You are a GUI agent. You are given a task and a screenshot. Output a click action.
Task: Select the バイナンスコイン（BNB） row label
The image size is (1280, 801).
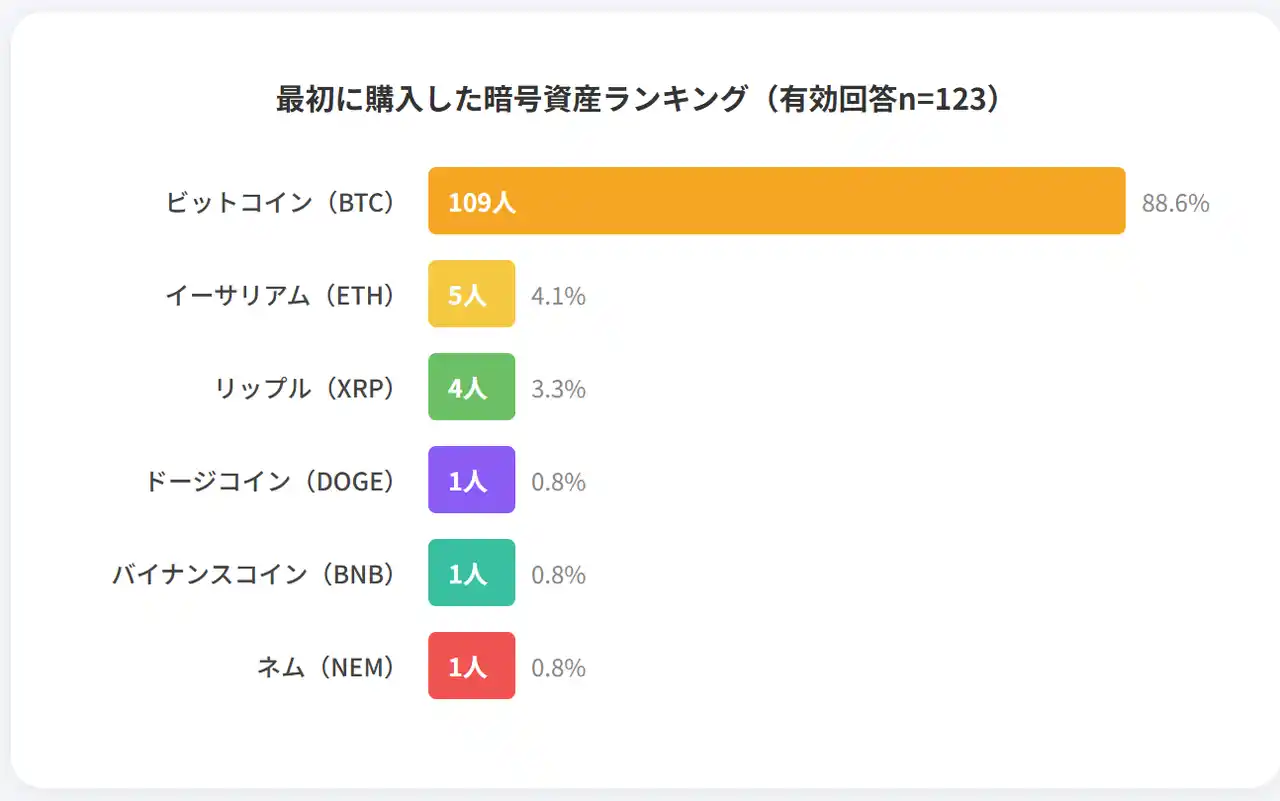pyautogui.click(x=253, y=575)
